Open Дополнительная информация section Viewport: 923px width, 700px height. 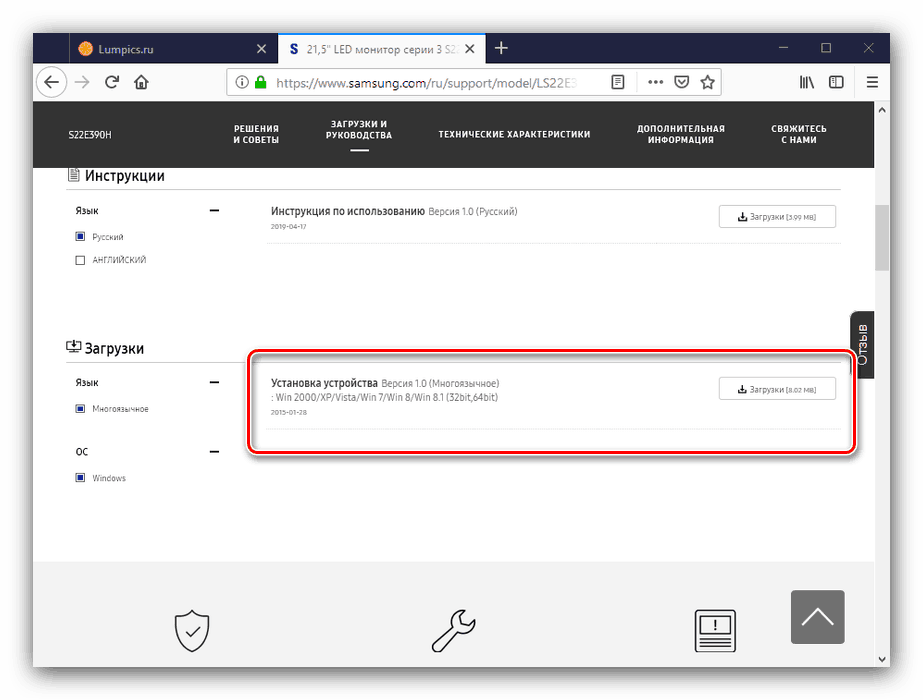pos(681,134)
